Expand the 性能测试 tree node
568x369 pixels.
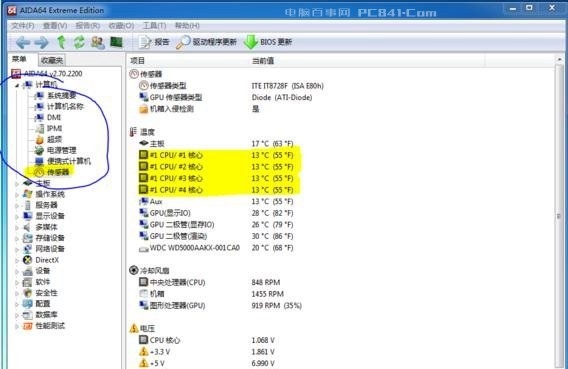(x=17, y=326)
